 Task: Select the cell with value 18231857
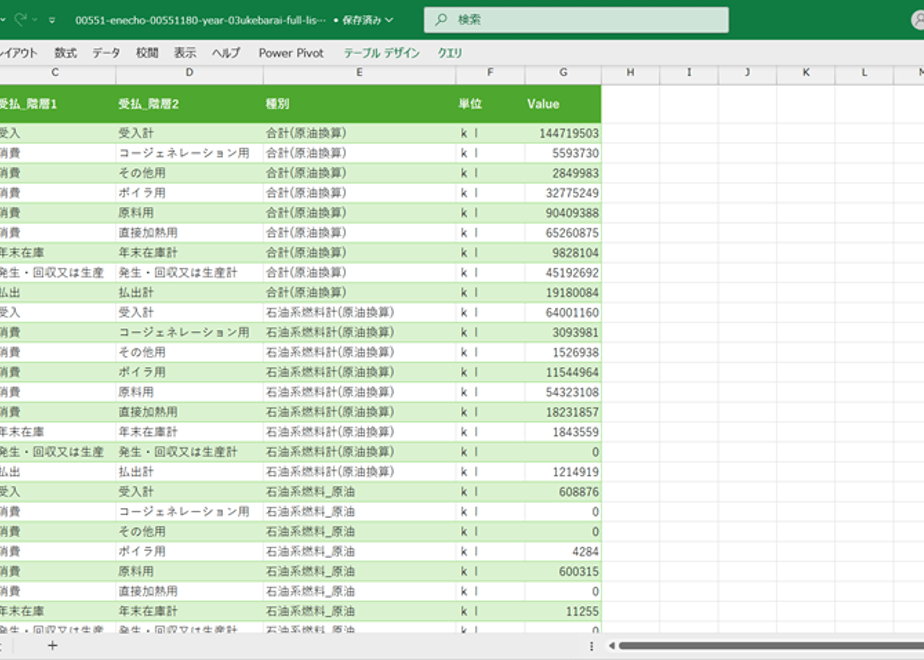[563, 412]
